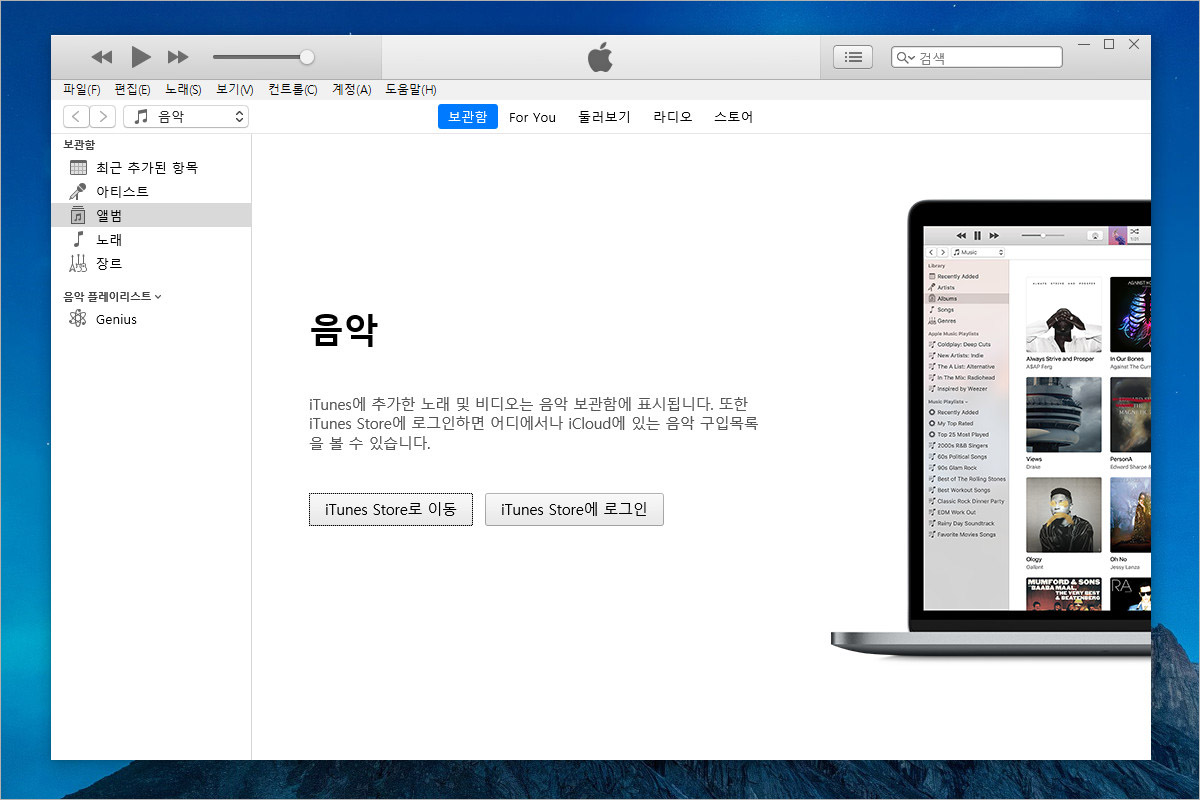Viewport: 1200px width, 800px height.
Task: Open the 도움말(H) menu
Action: (x=411, y=90)
